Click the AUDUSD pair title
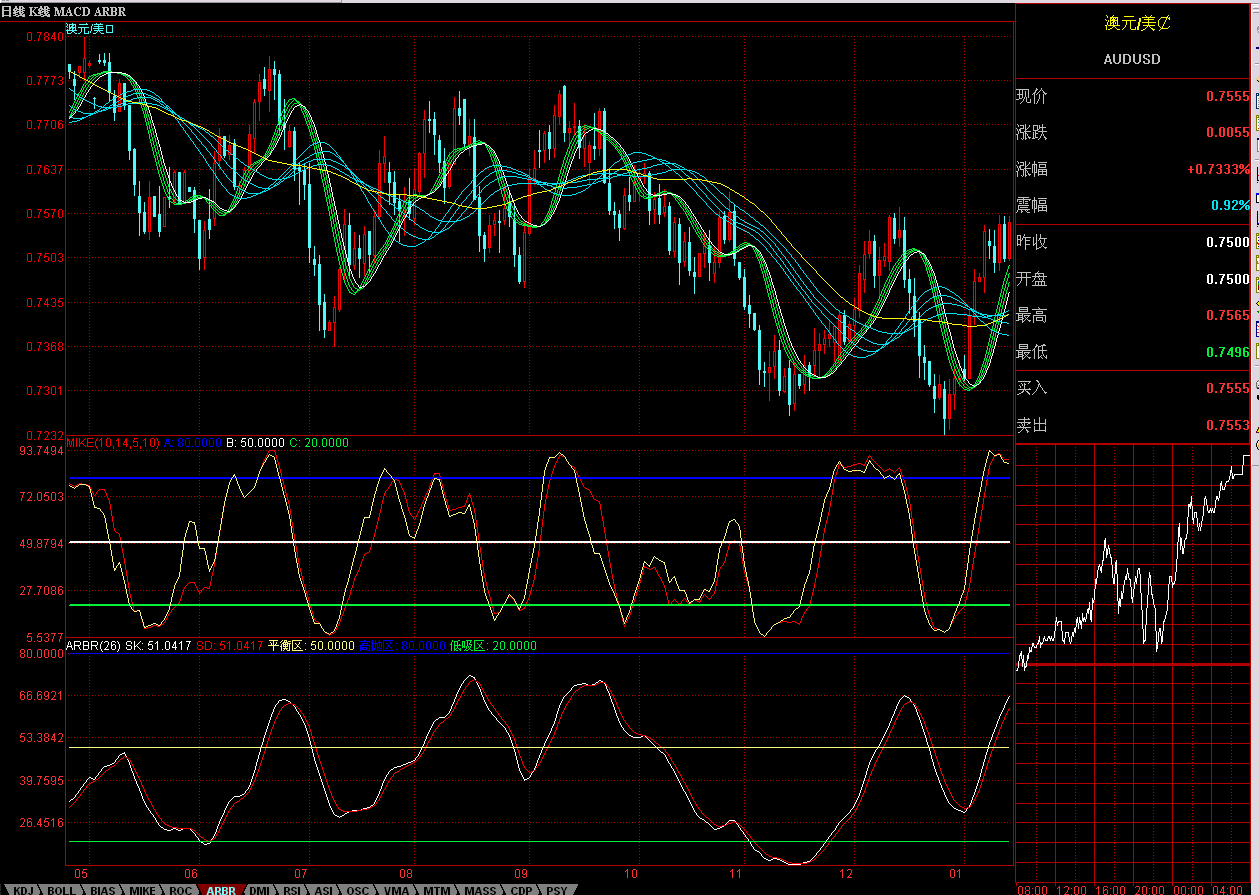This screenshot has width=1259, height=895. pos(1131,59)
